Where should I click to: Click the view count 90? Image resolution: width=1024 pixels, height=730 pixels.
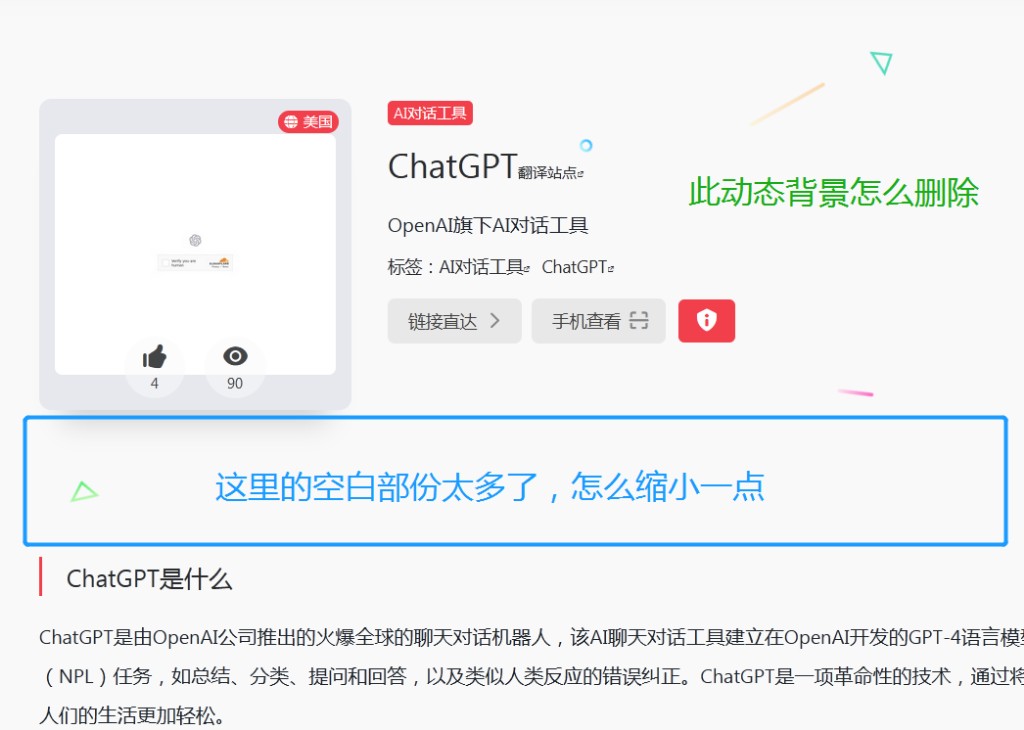pyautogui.click(x=235, y=383)
